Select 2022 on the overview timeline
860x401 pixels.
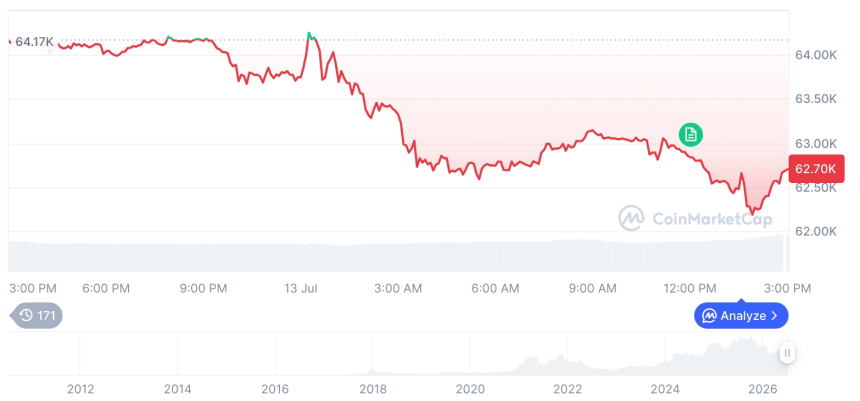568,389
